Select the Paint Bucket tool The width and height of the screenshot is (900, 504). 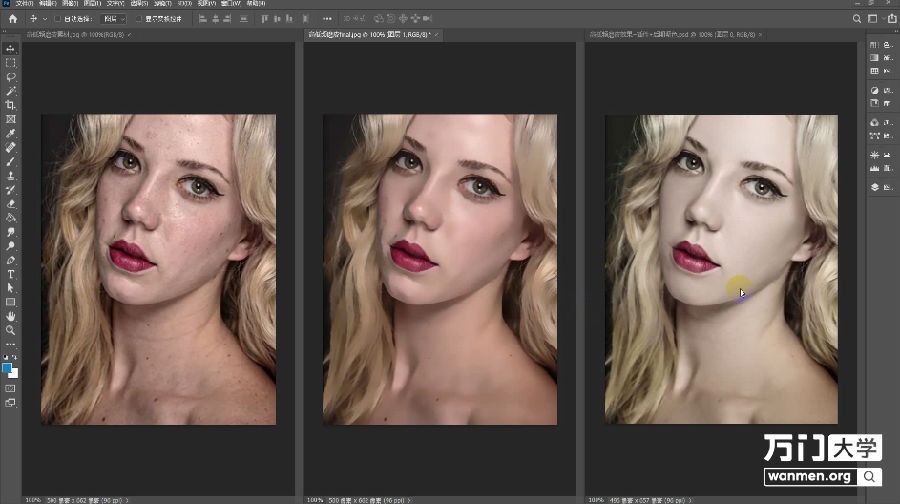pos(10,218)
